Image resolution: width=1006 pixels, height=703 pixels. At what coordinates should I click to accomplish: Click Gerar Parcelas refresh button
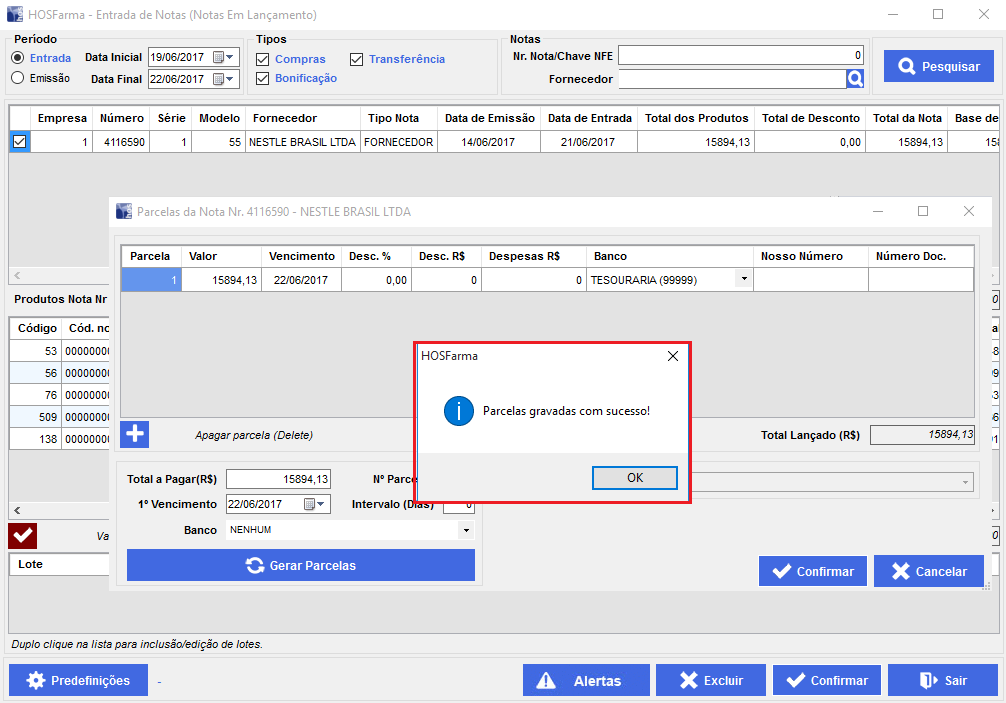click(301, 565)
